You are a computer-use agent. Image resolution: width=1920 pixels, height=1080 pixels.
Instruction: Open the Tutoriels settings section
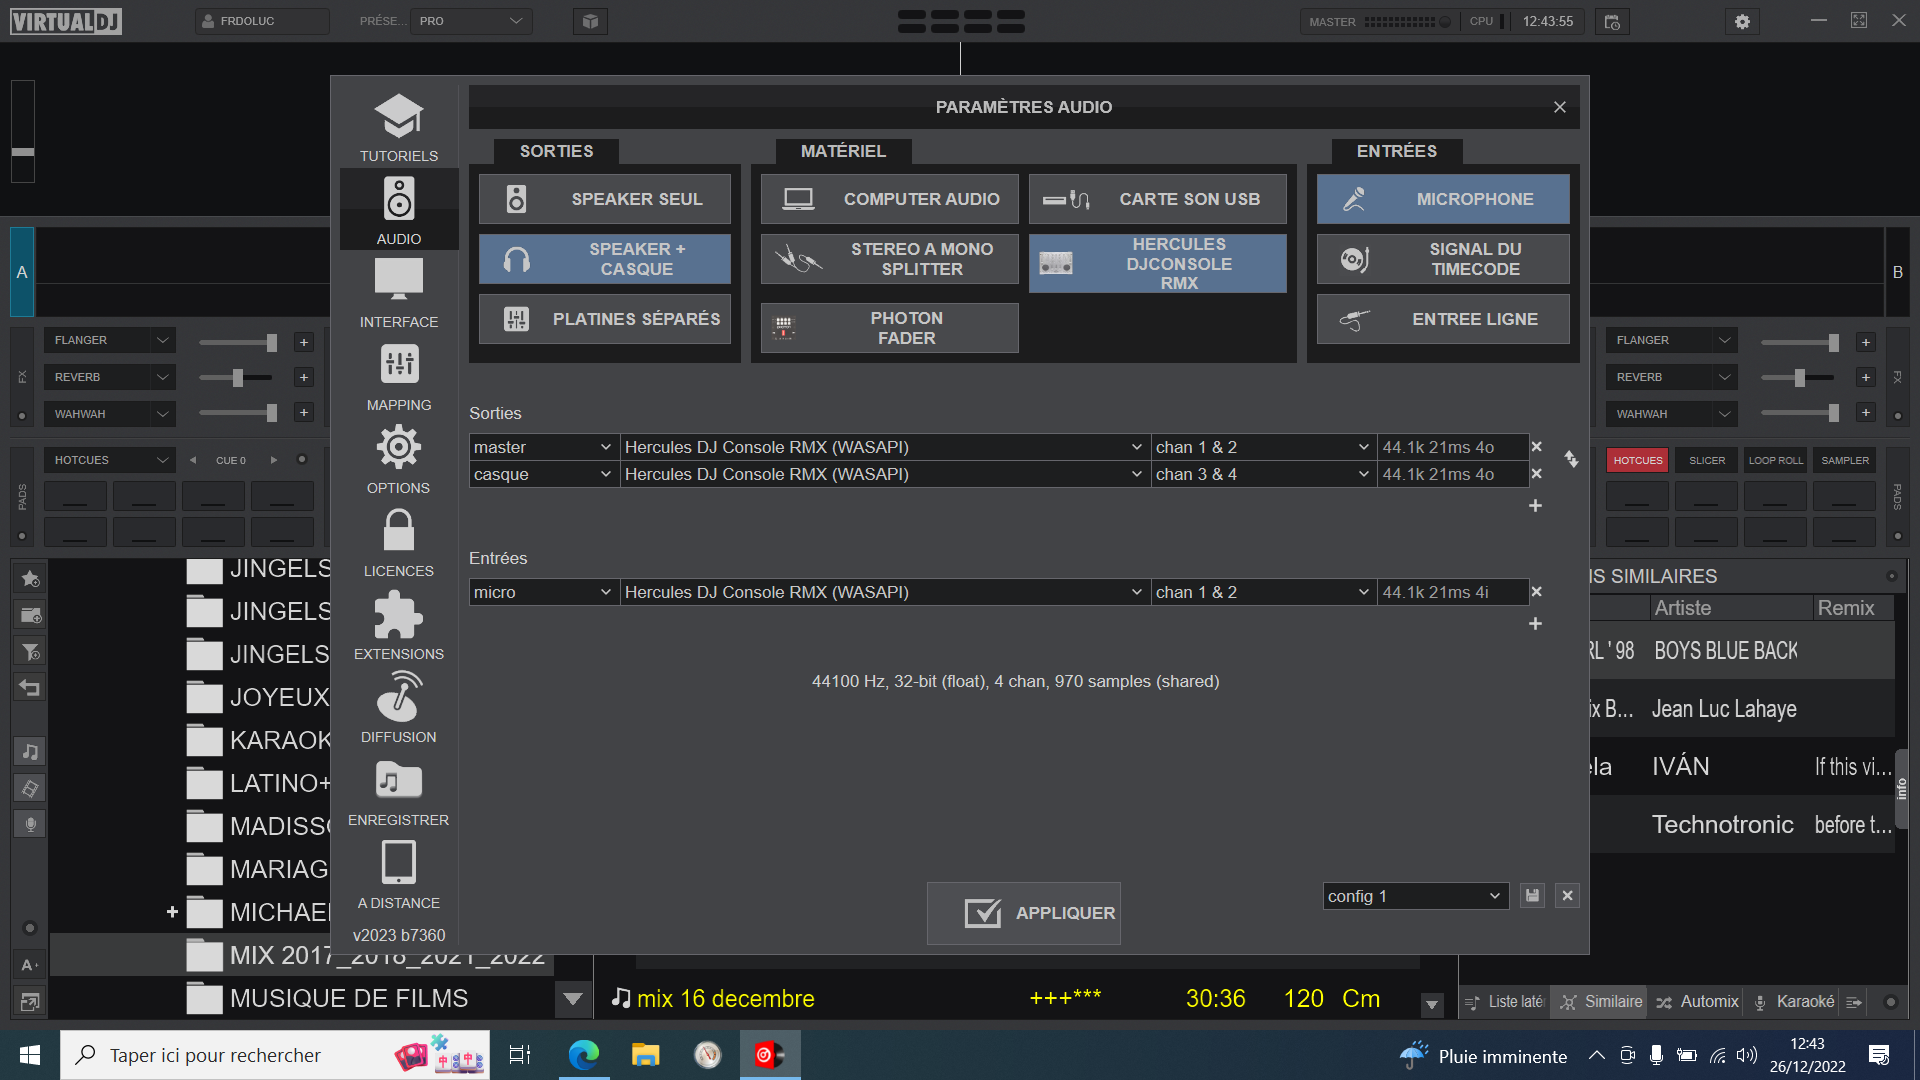[x=398, y=127]
